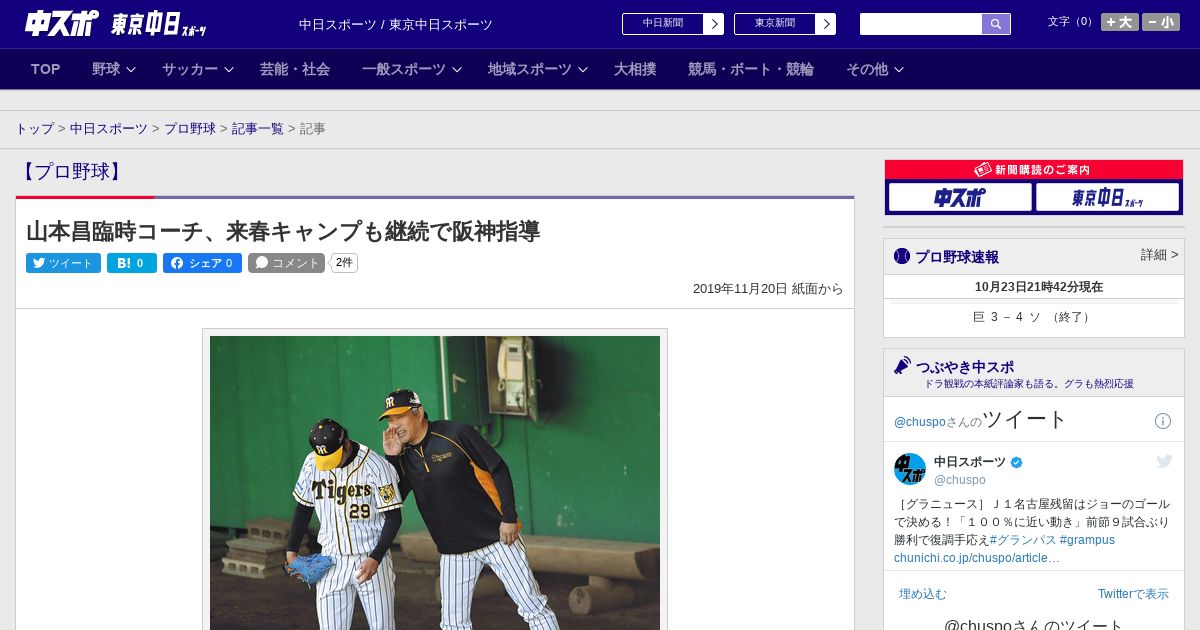Open 大相撲 navigation item
This screenshot has width=1200, height=630.
coord(635,69)
